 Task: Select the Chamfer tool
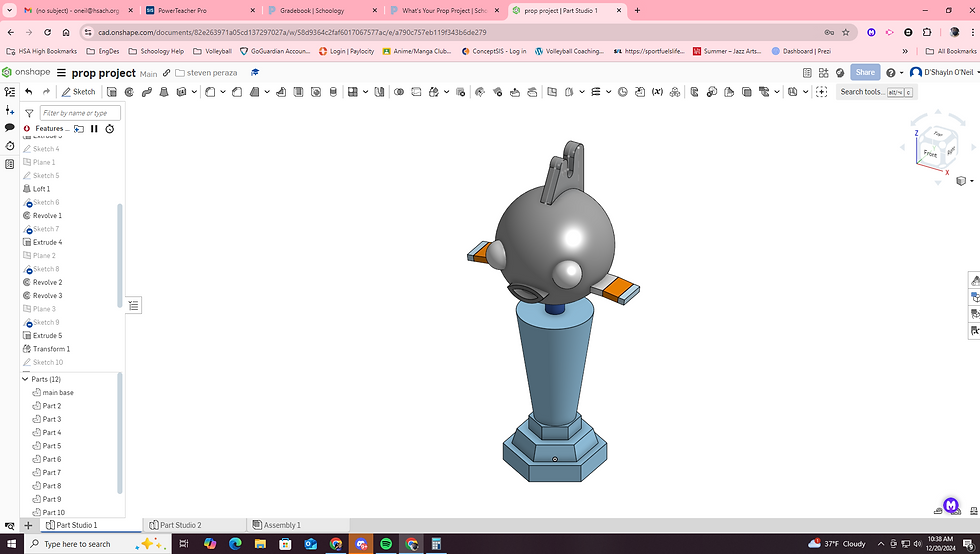coord(237,92)
